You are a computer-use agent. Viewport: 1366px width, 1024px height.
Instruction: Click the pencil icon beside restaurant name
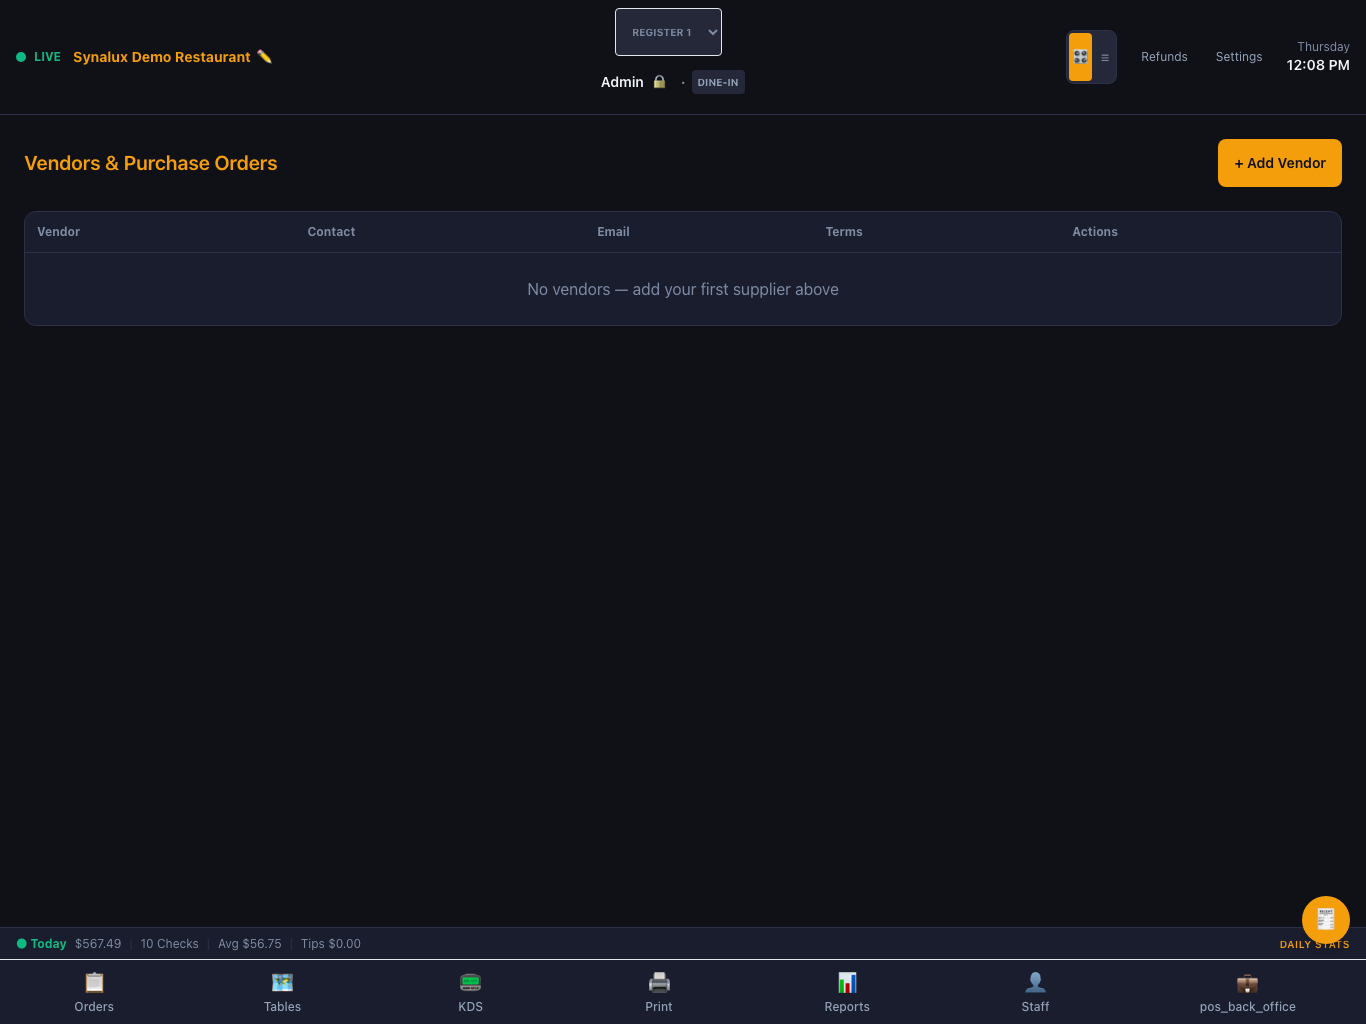pyautogui.click(x=264, y=57)
